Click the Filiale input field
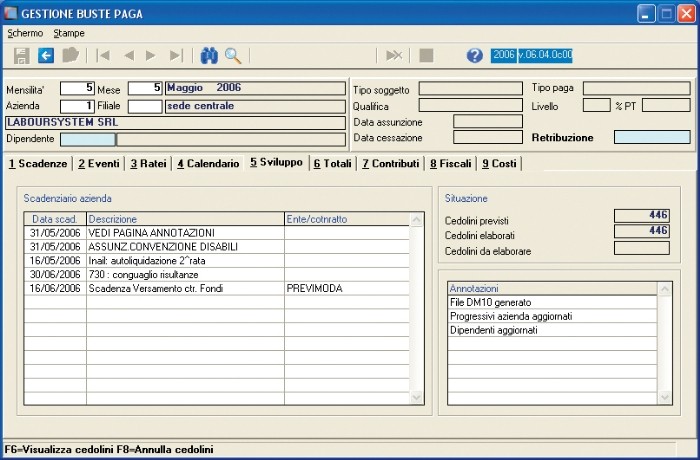Screen dimensions: 700x460 coord(145,106)
